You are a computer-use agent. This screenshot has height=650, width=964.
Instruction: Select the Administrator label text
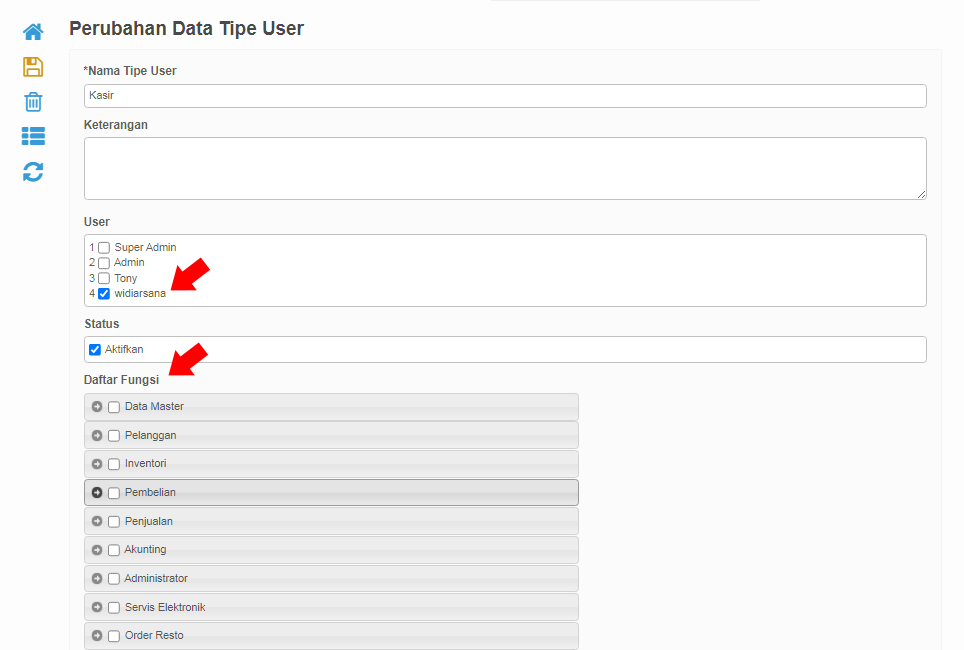[156, 579]
